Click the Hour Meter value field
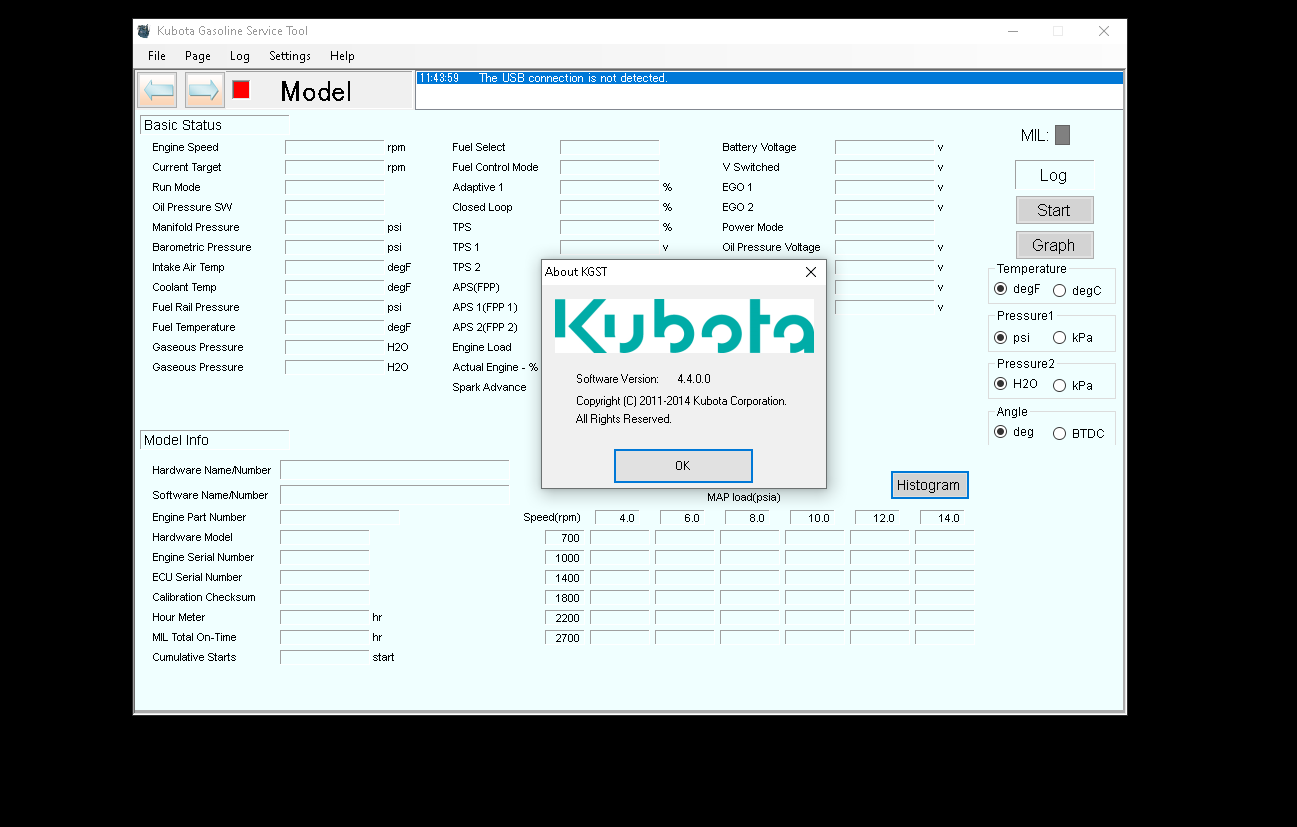The width and height of the screenshot is (1297, 827). tap(324, 617)
